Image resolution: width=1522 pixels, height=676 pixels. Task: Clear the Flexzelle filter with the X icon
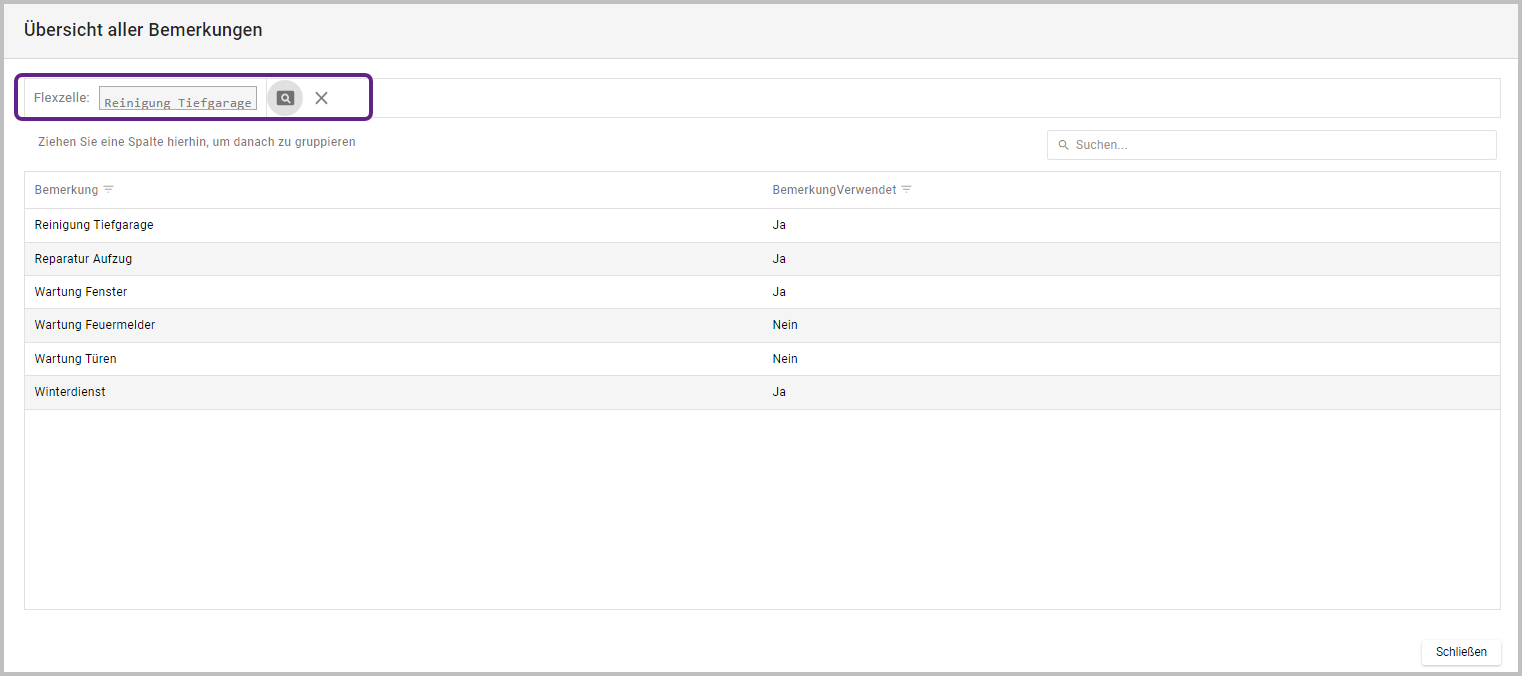pyautogui.click(x=321, y=98)
